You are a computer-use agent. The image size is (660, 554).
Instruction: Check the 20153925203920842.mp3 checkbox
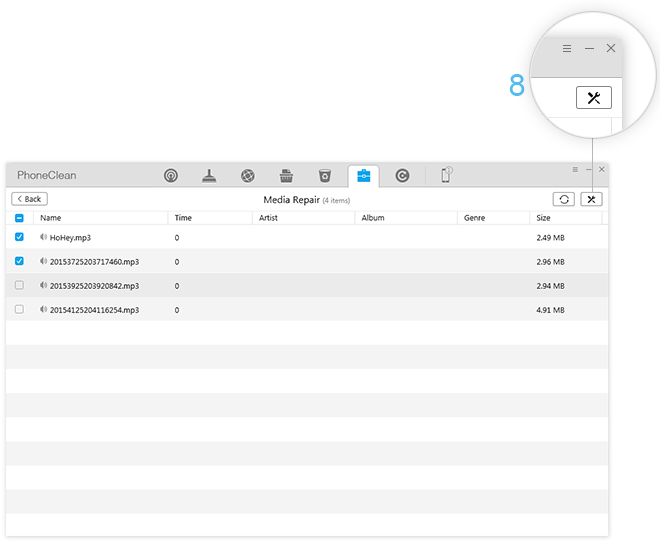[20, 285]
